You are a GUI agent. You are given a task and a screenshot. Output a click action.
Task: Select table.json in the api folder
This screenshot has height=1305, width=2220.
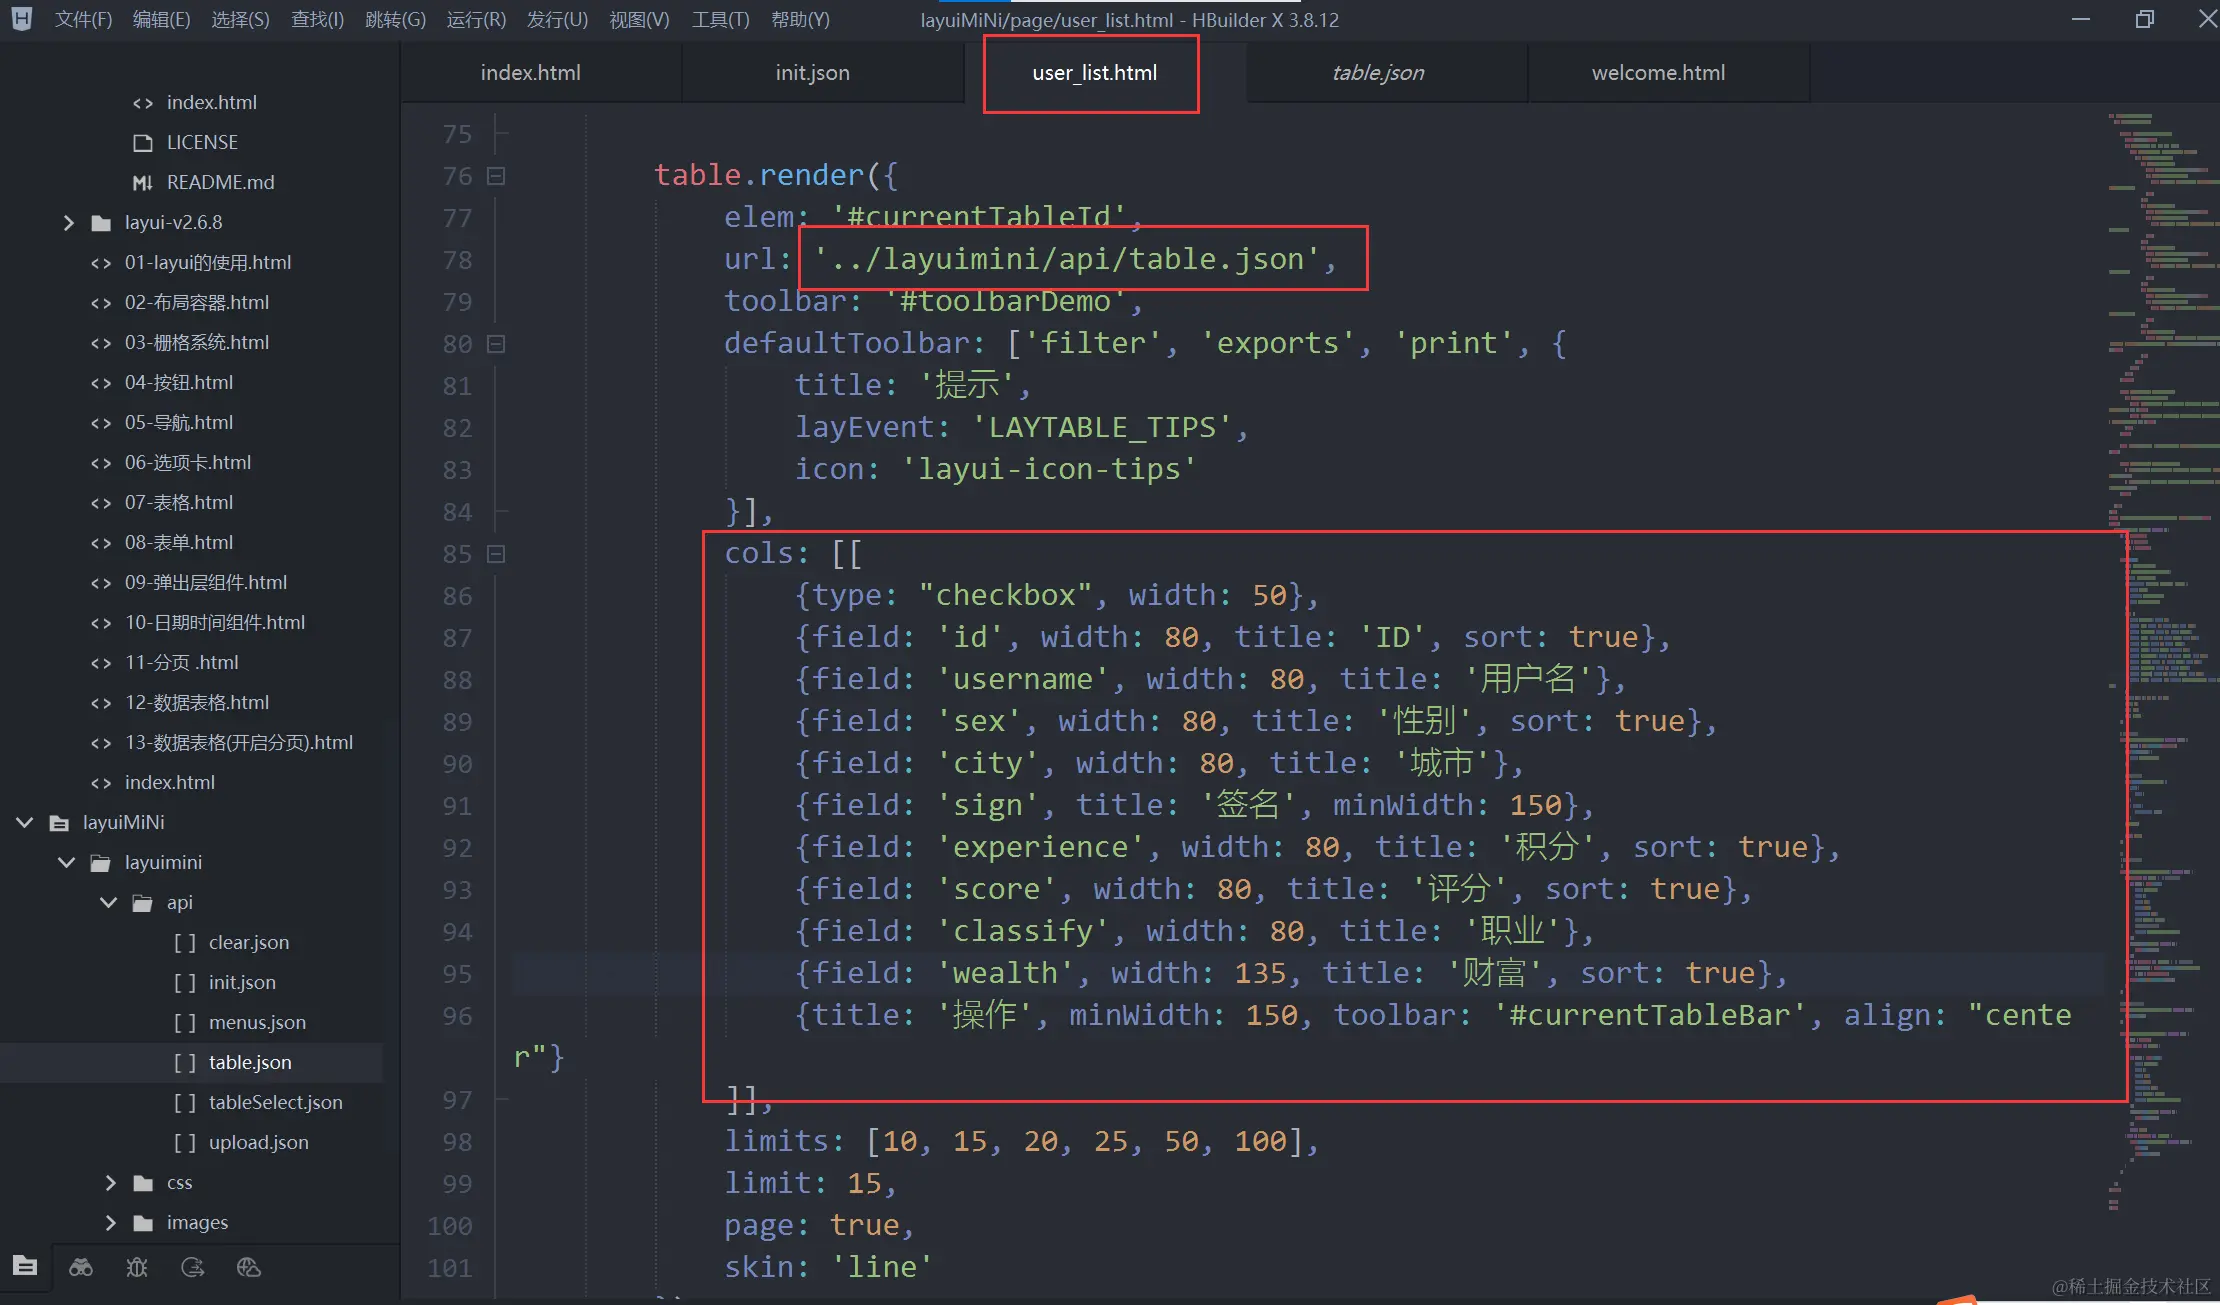pos(250,1062)
